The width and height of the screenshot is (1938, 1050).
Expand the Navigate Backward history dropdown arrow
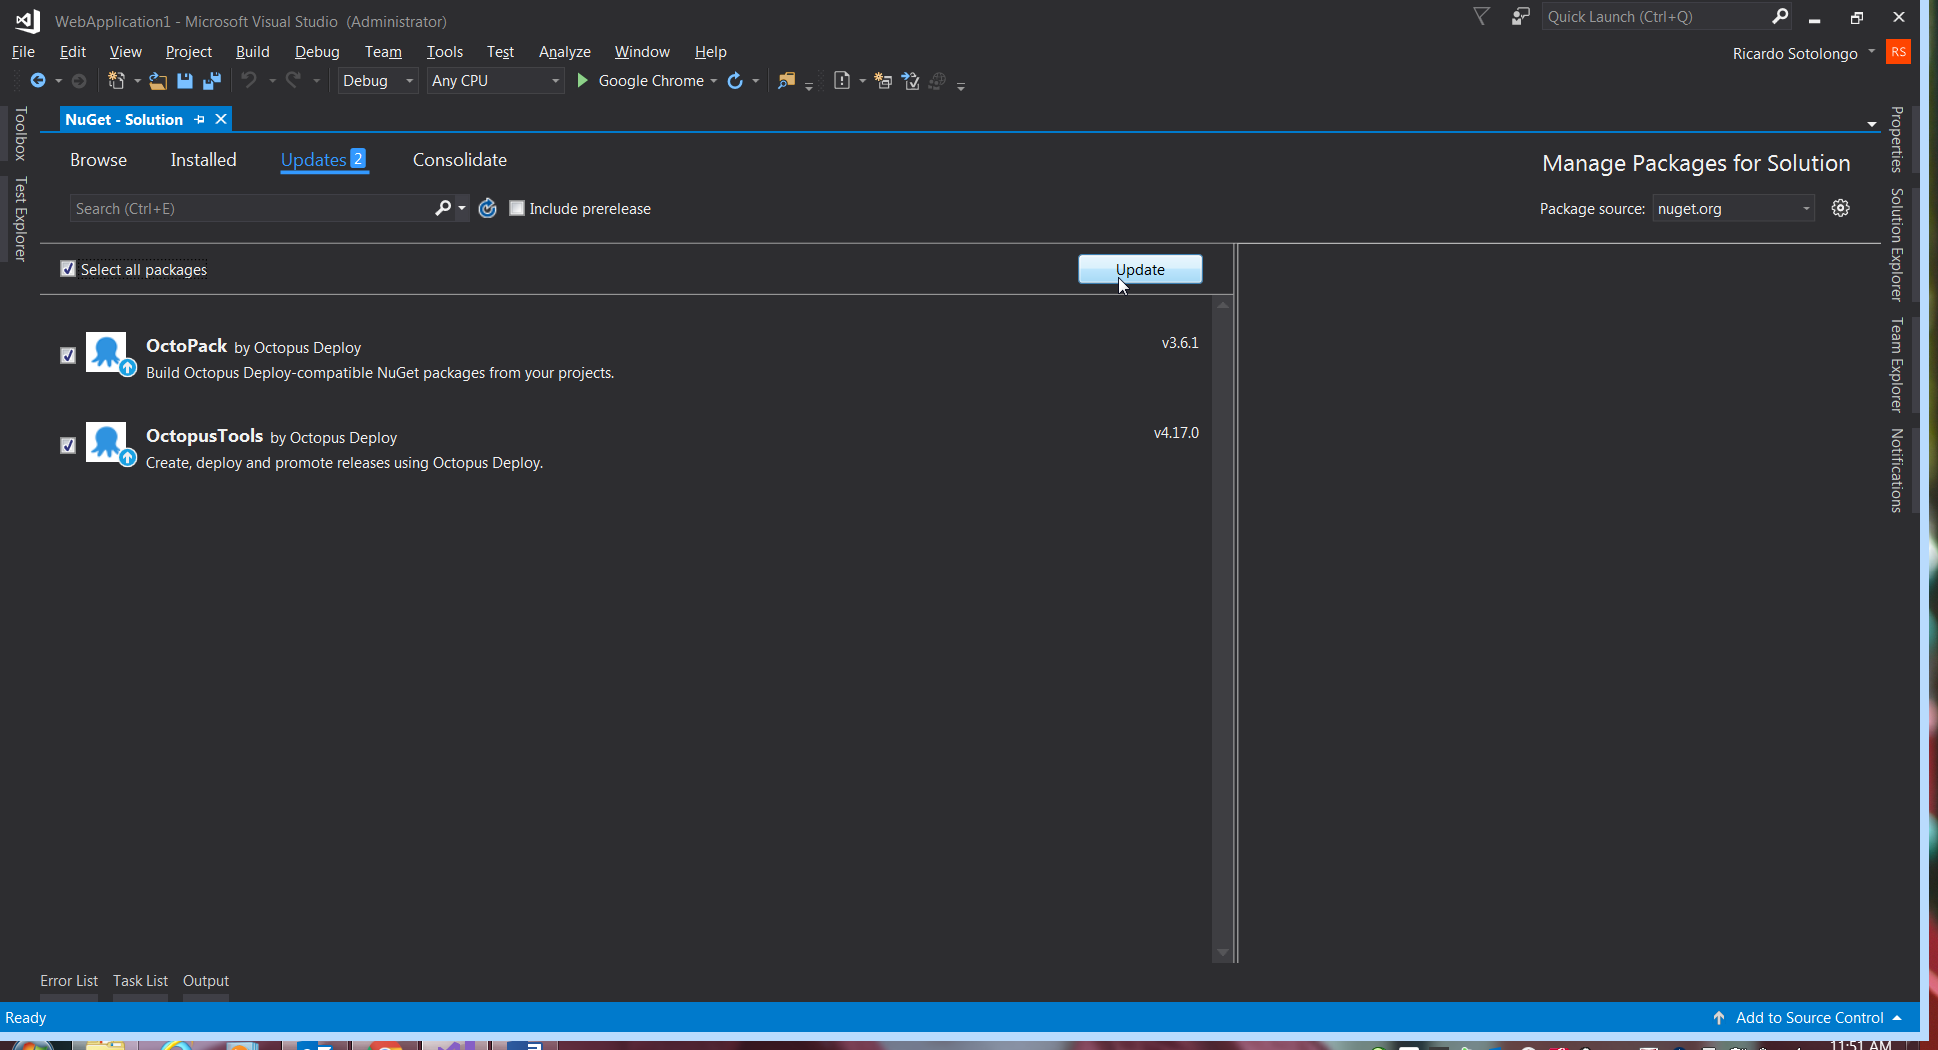(x=59, y=81)
